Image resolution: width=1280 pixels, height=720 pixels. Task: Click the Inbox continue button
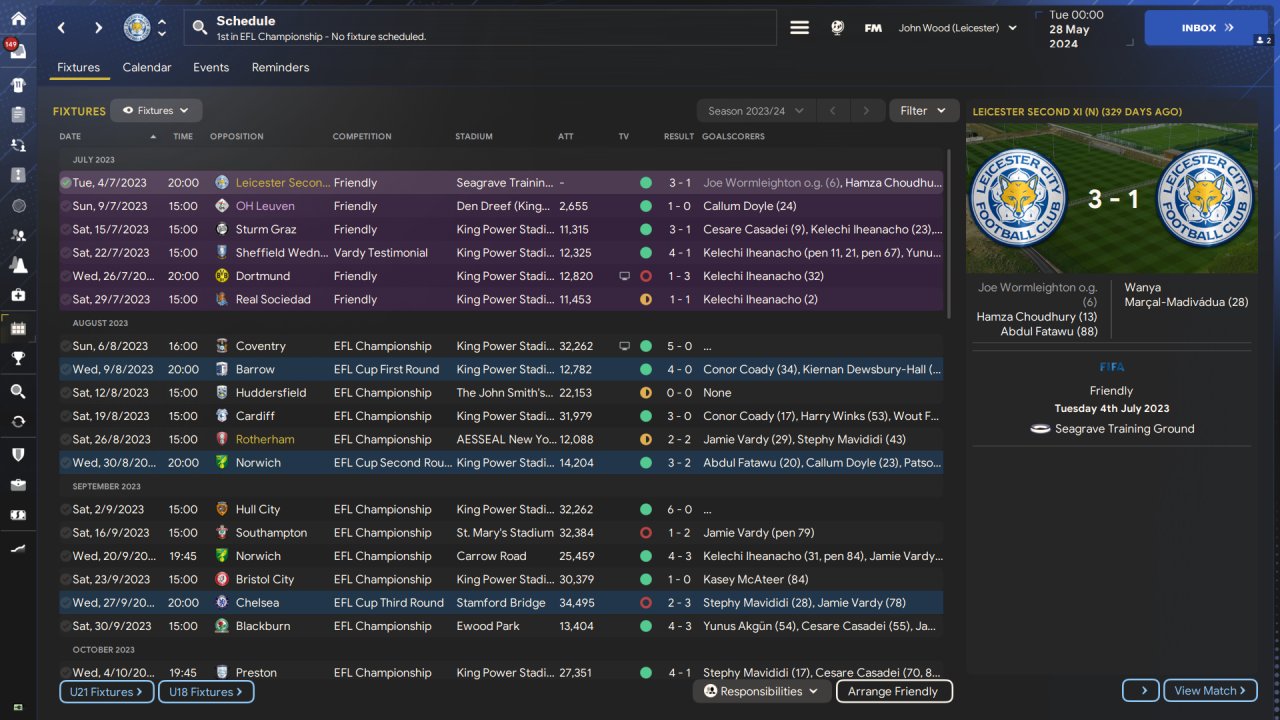coord(1208,28)
